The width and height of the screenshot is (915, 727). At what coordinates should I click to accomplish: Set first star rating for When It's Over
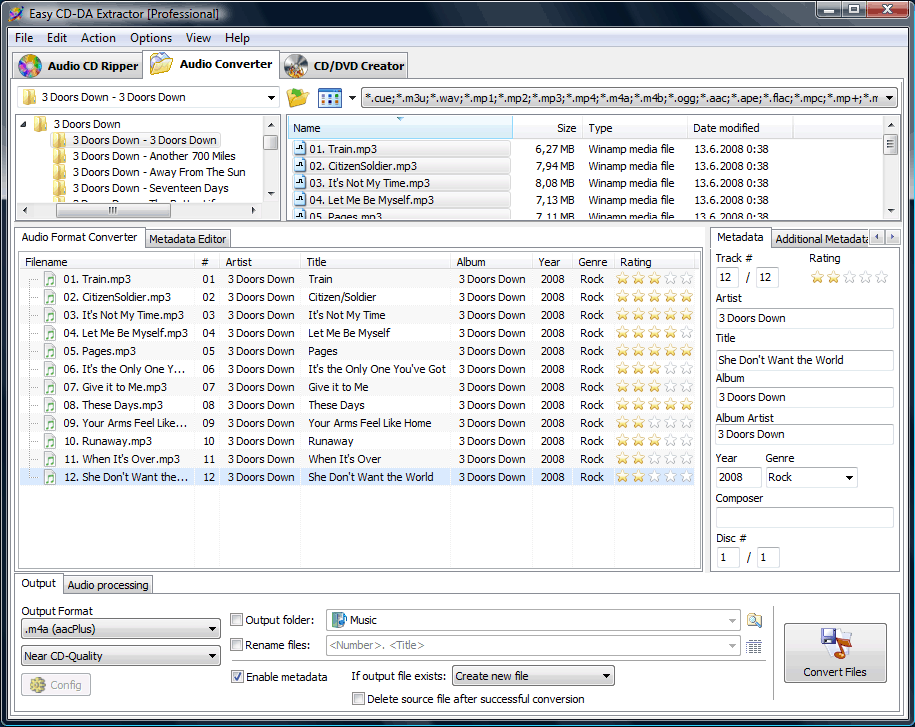(623, 459)
